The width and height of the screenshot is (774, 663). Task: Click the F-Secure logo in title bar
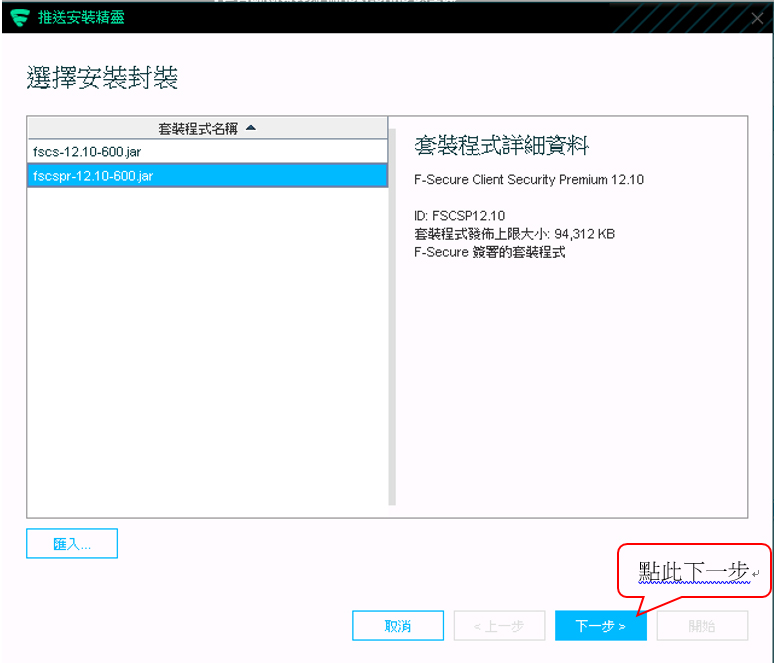coord(20,18)
